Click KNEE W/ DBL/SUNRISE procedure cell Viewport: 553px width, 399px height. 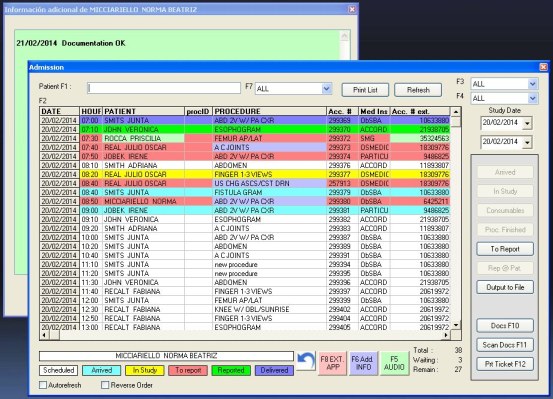269,309
